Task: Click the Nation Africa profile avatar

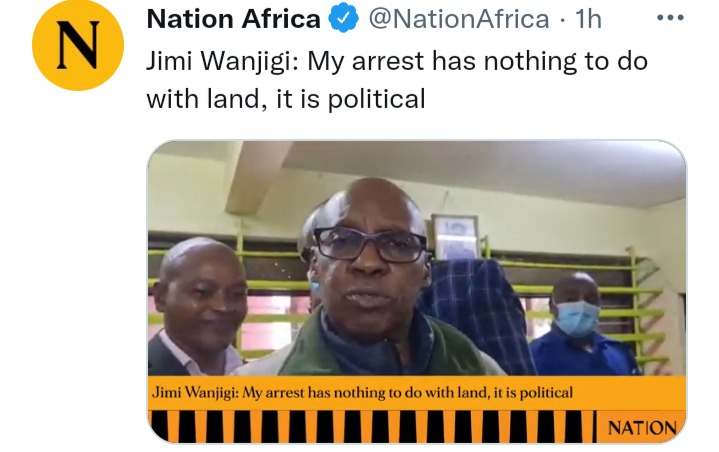Action: point(78,45)
